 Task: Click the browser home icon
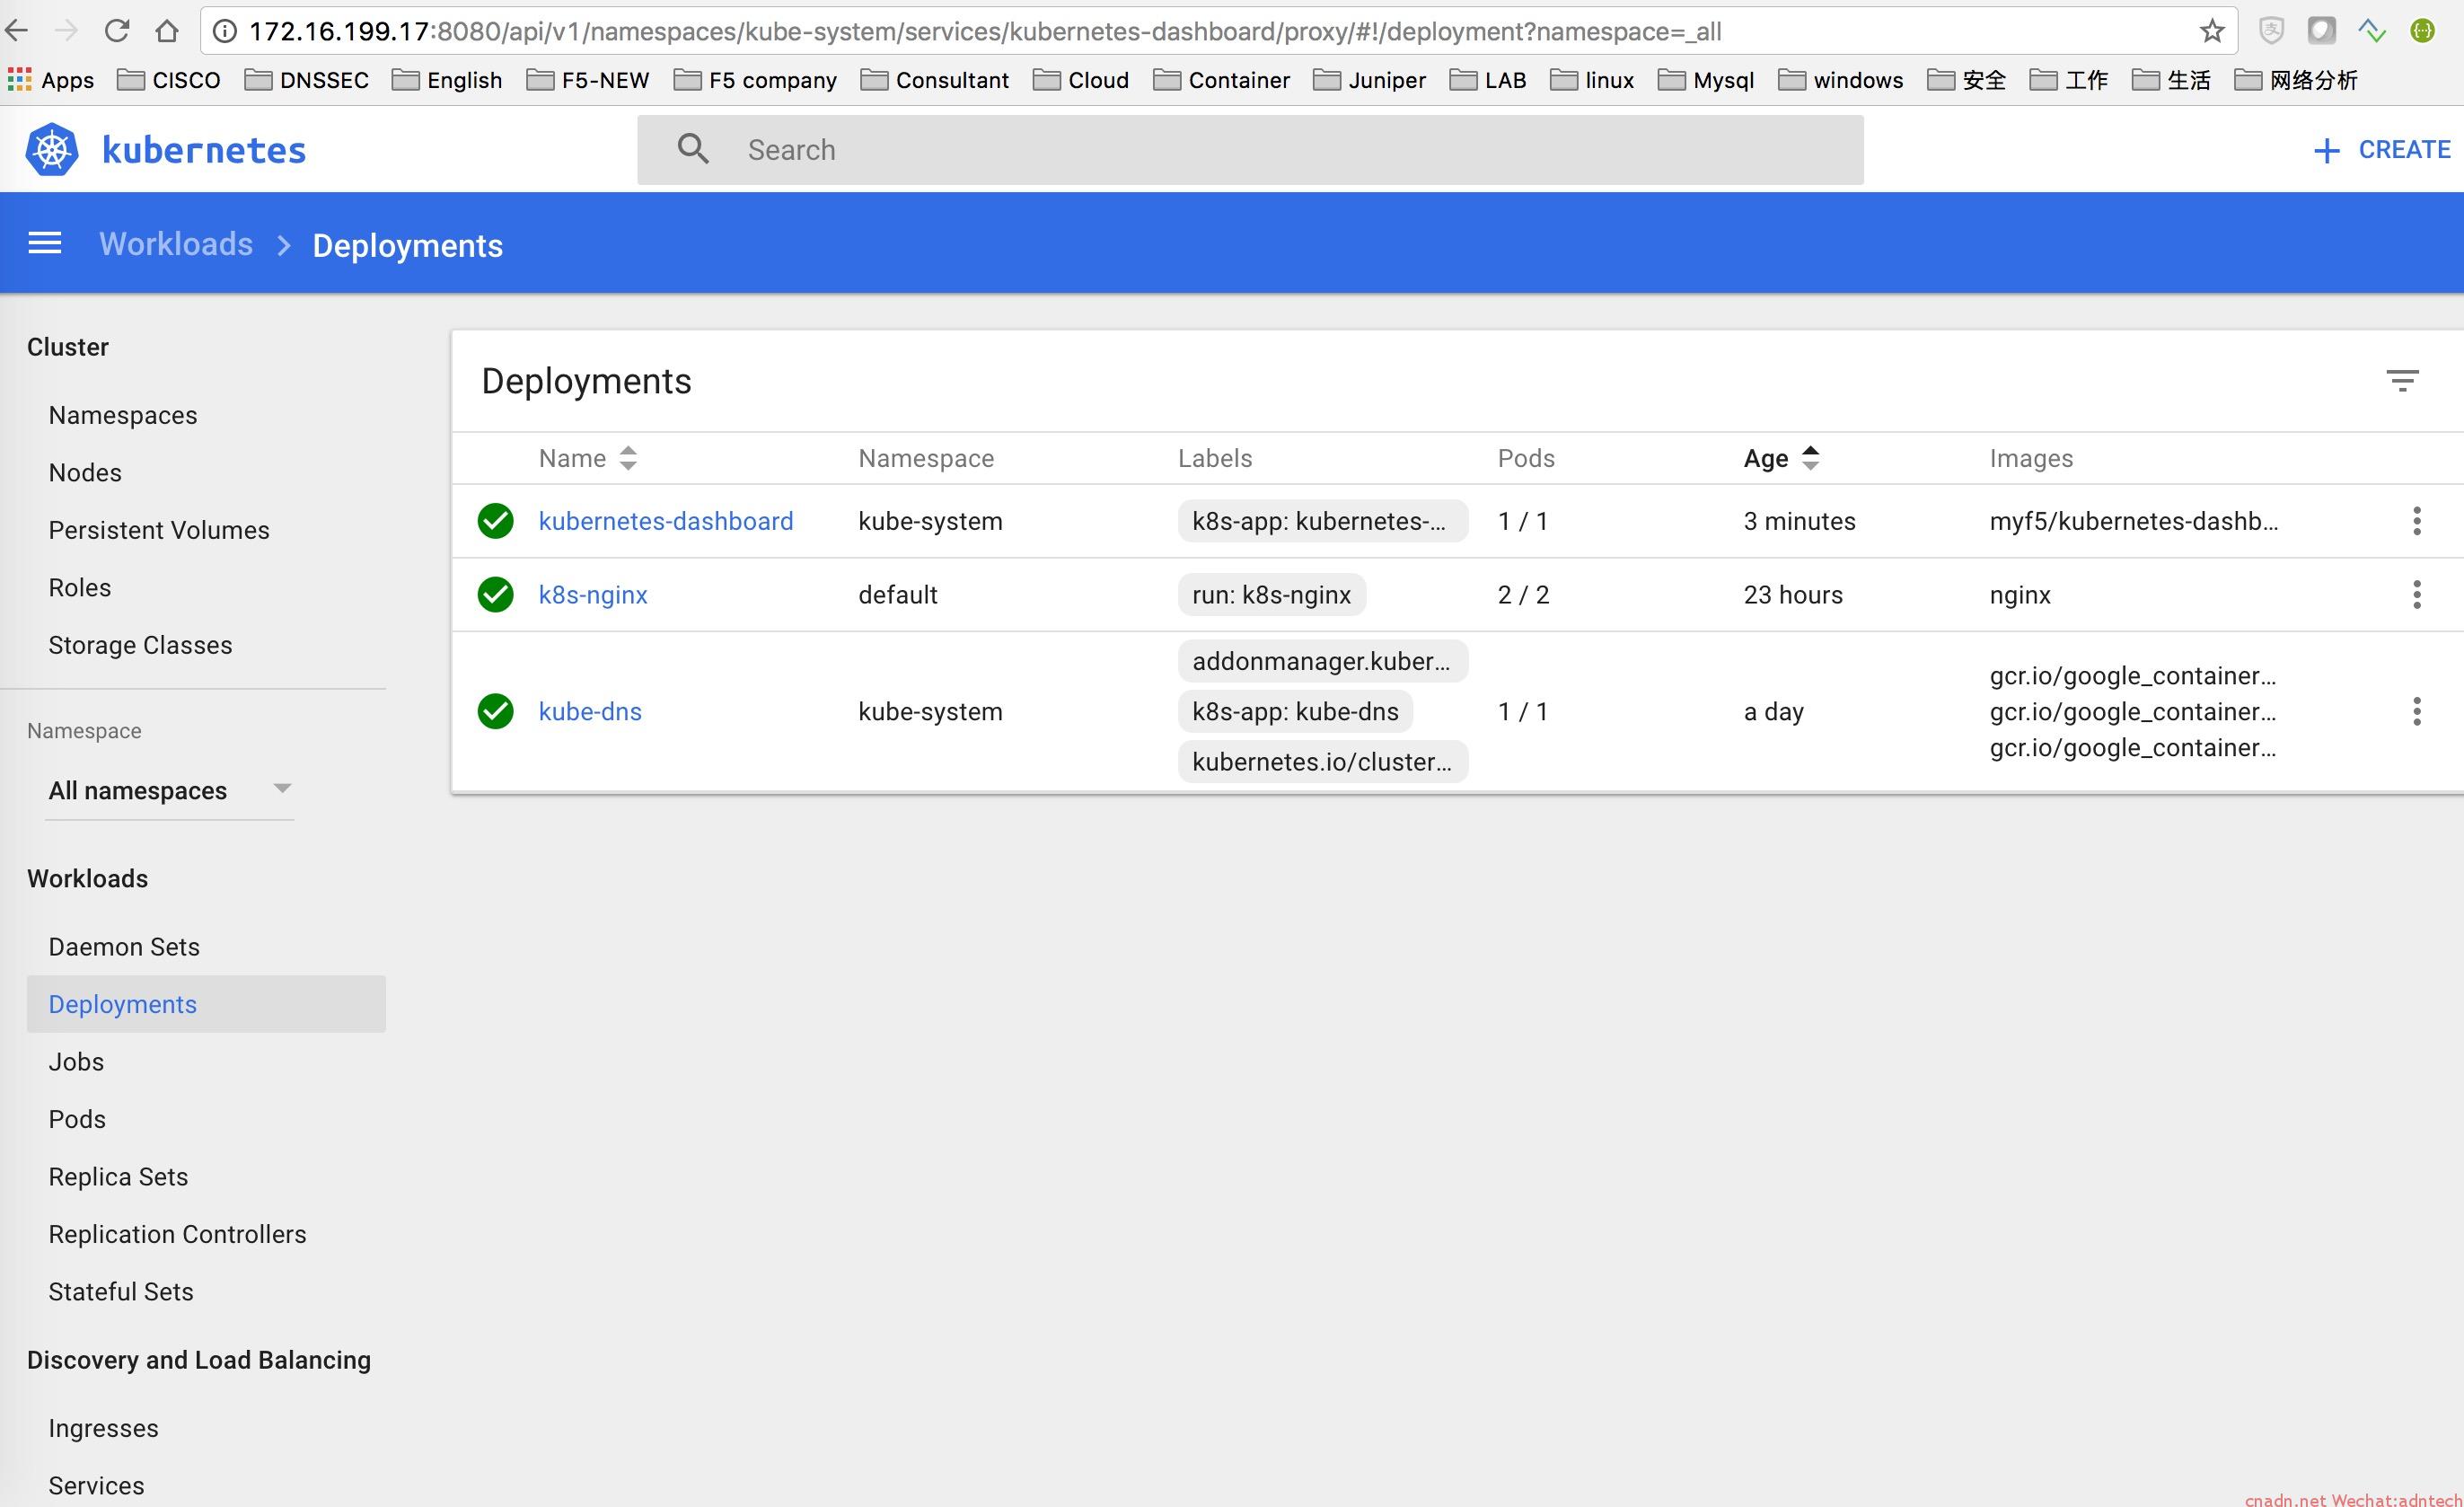(x=167, y=31)
